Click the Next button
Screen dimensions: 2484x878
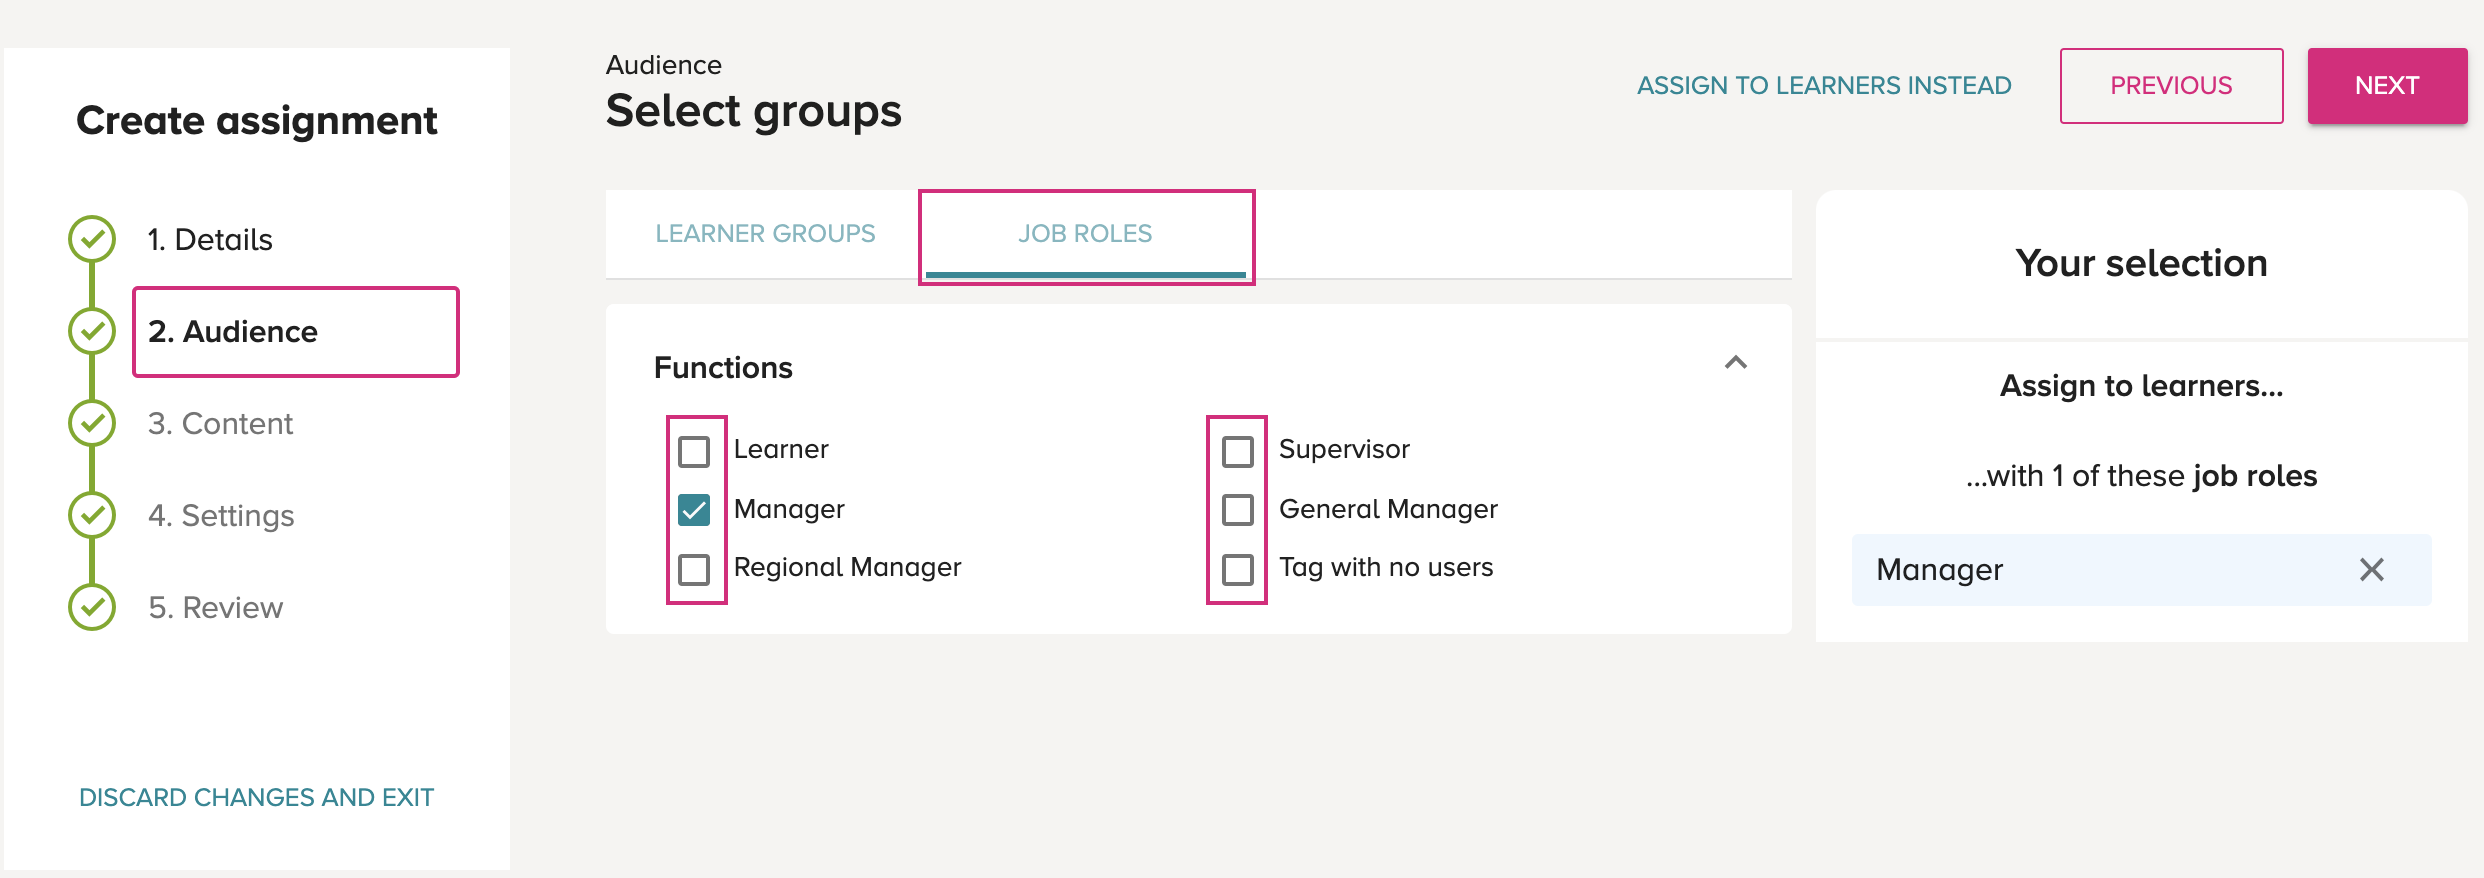(x=2387, y=86)
